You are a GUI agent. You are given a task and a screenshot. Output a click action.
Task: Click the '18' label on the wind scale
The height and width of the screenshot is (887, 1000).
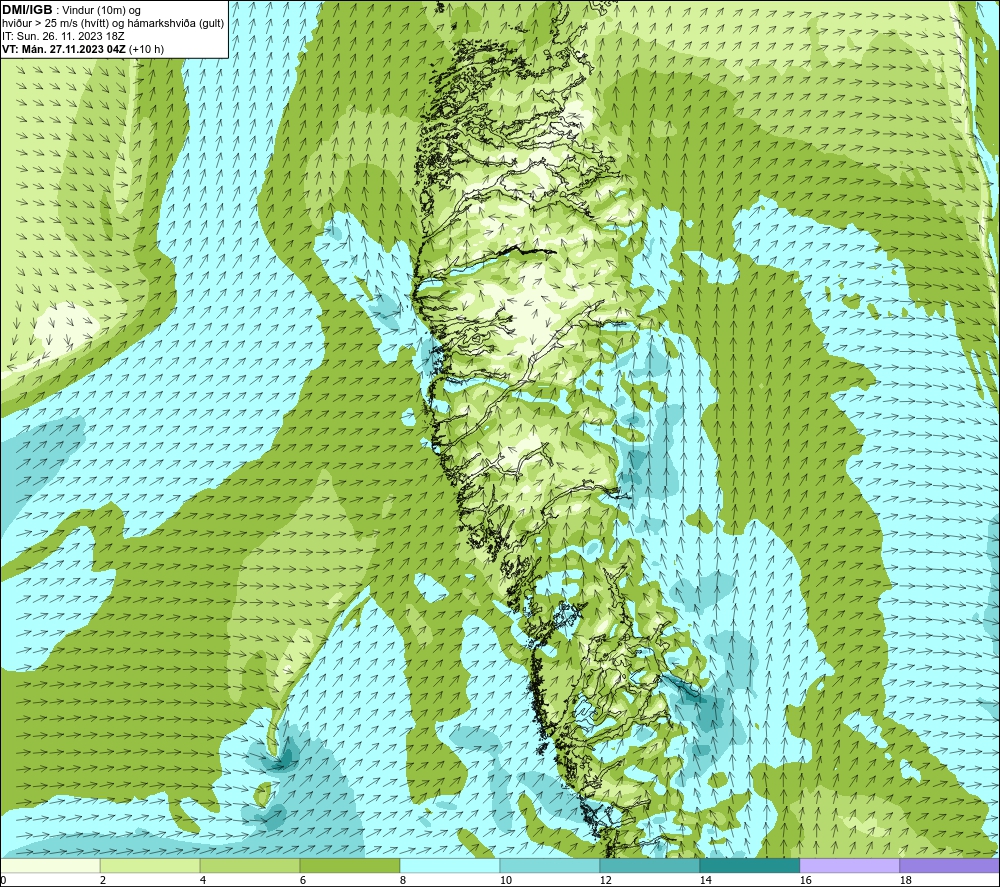pos(905,880)
